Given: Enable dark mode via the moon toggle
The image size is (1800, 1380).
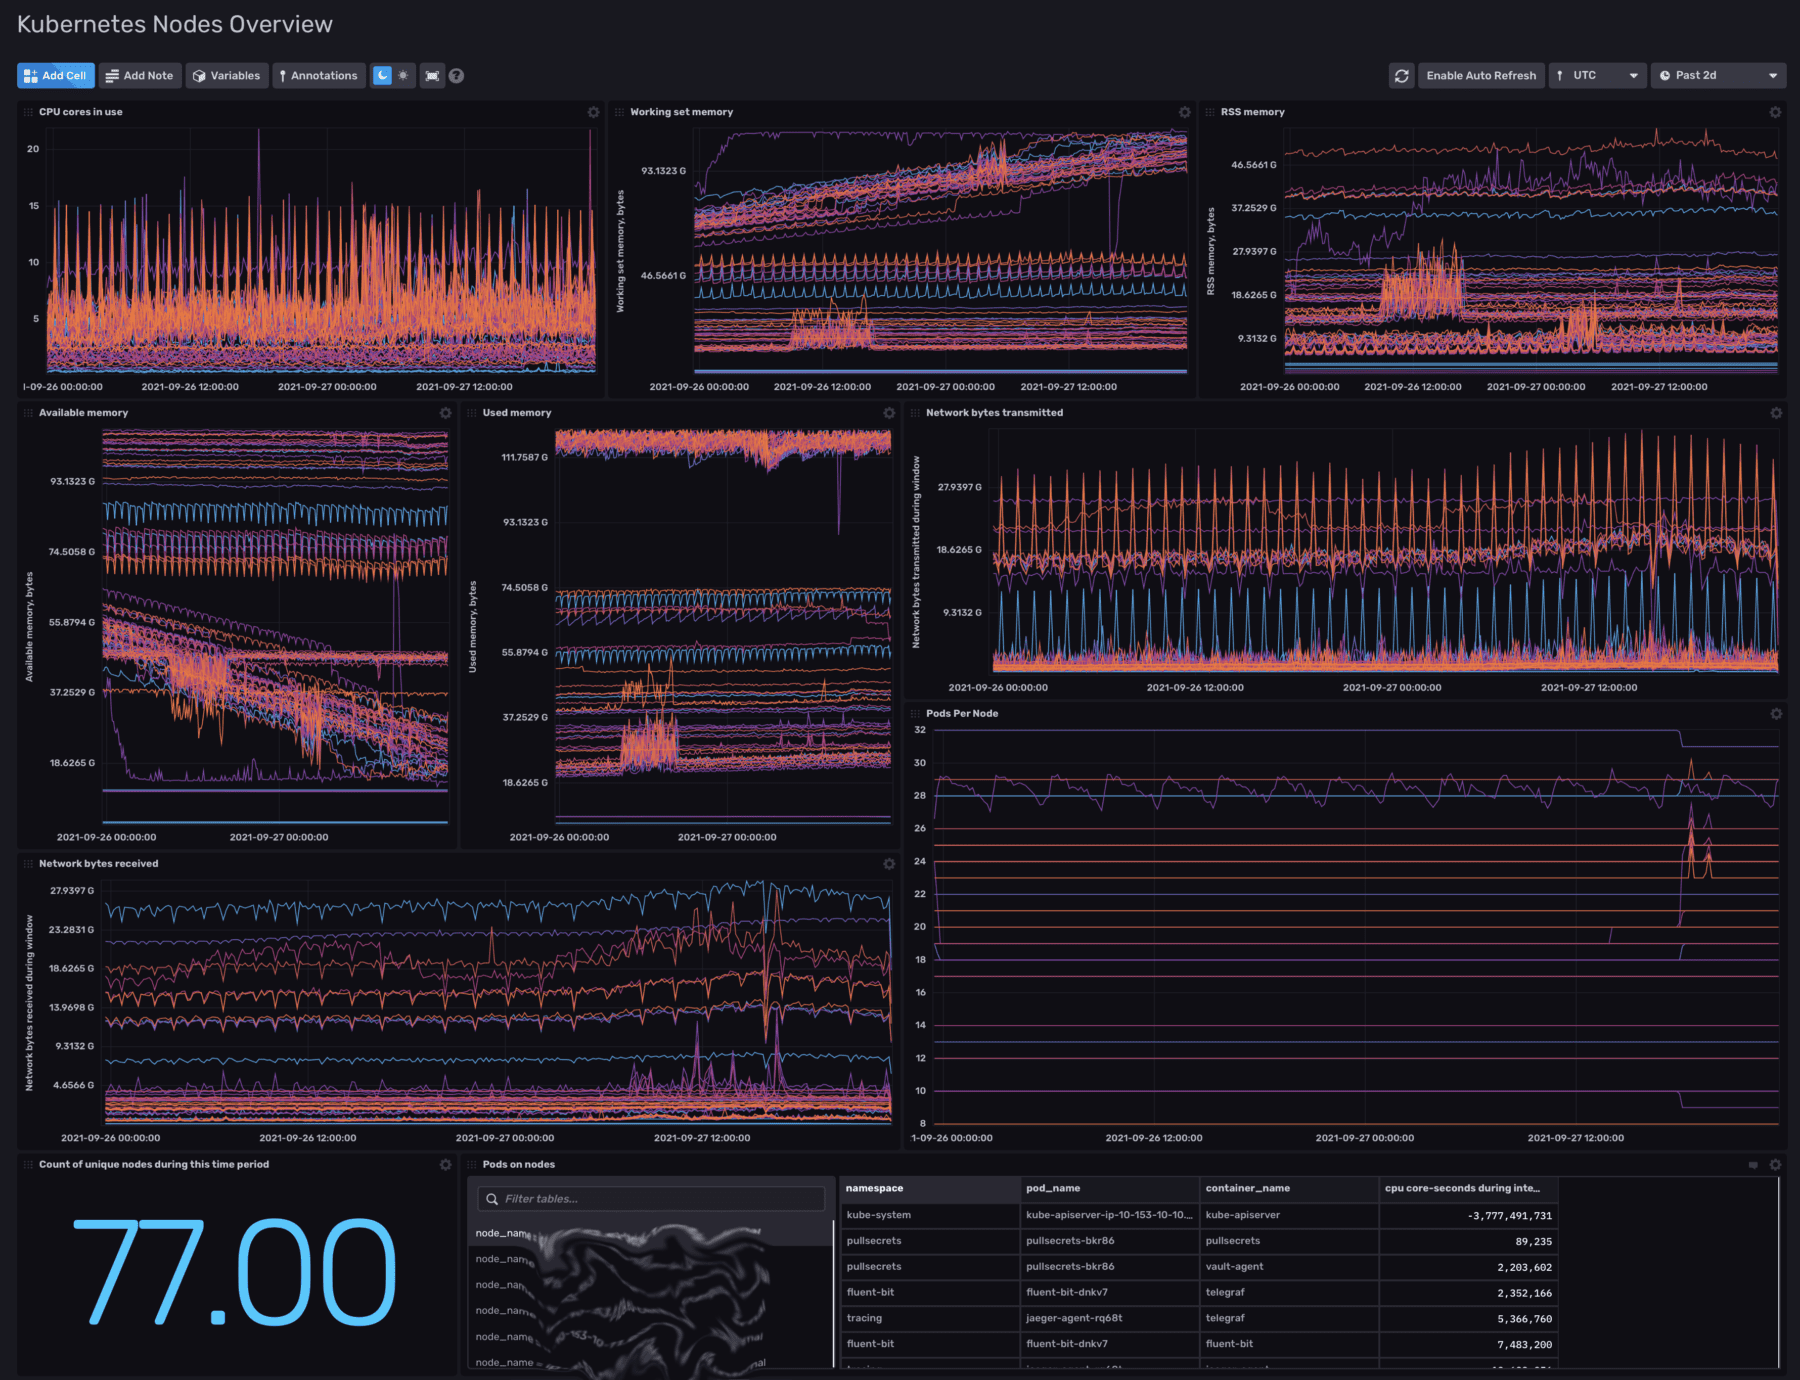Looking at the screenshot, I should [x=384, y=75].
